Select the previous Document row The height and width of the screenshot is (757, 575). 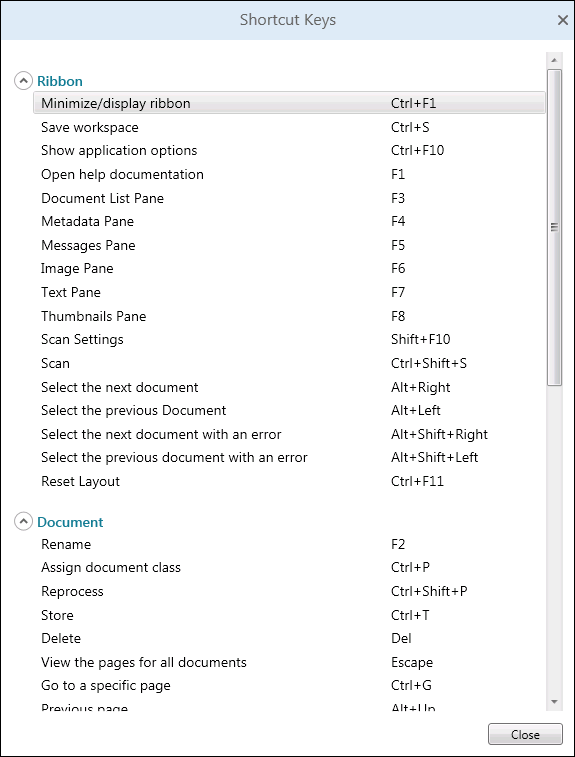[x=289, y=410]
